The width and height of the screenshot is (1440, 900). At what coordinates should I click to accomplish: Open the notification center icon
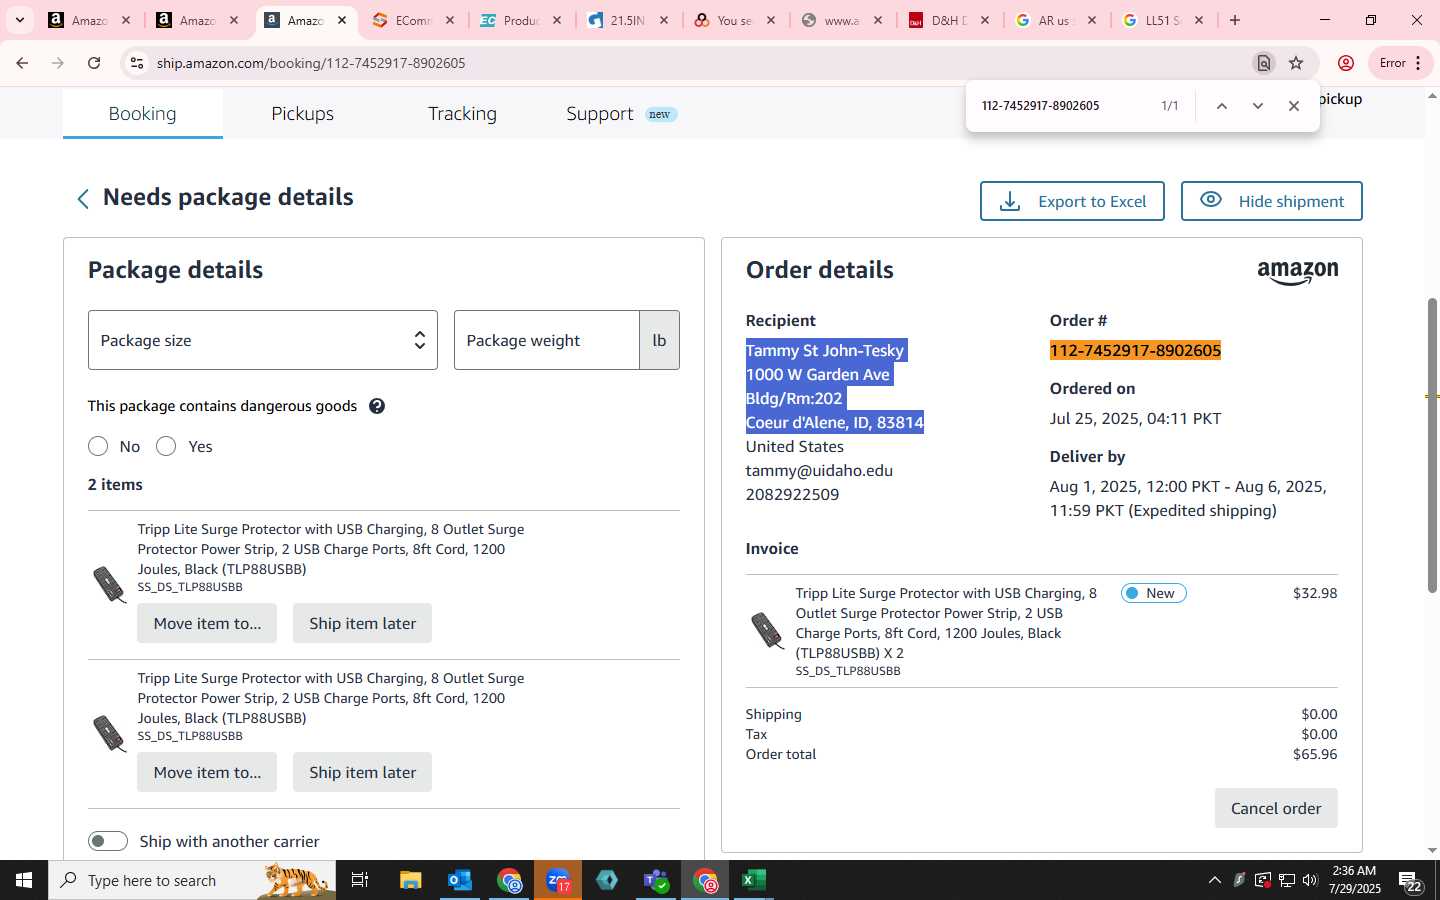click(x=1410, y=881)
